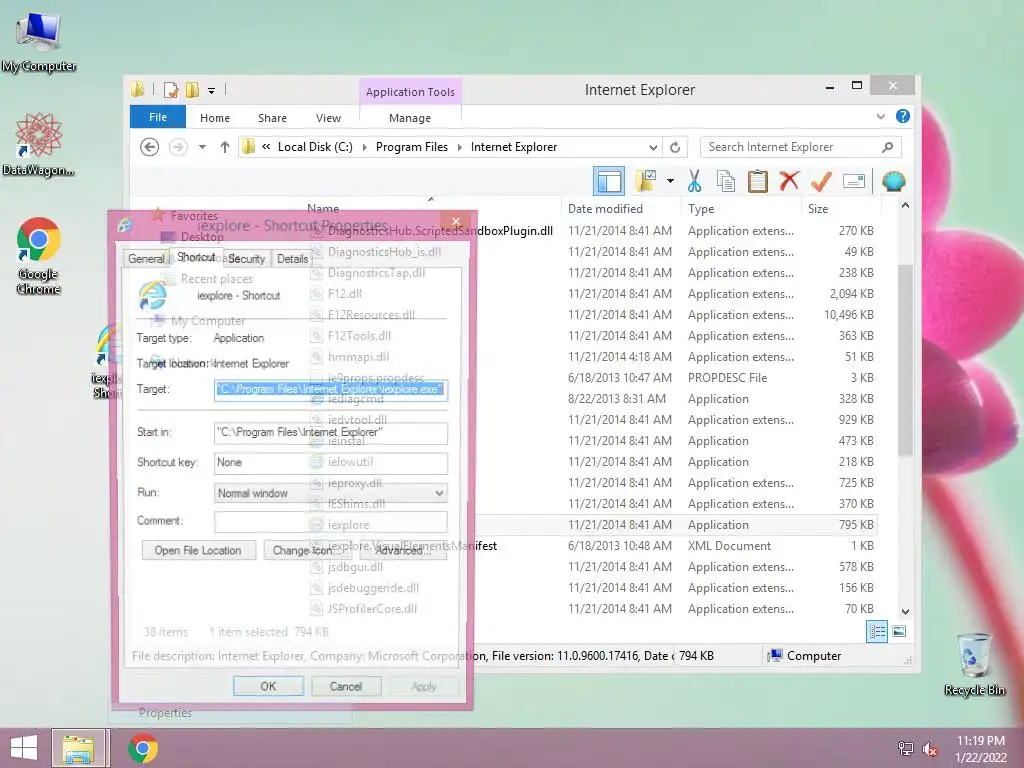Open the Security tab in Properties dialog
This screenshot has height=768, width=1024.
point(246,259)
